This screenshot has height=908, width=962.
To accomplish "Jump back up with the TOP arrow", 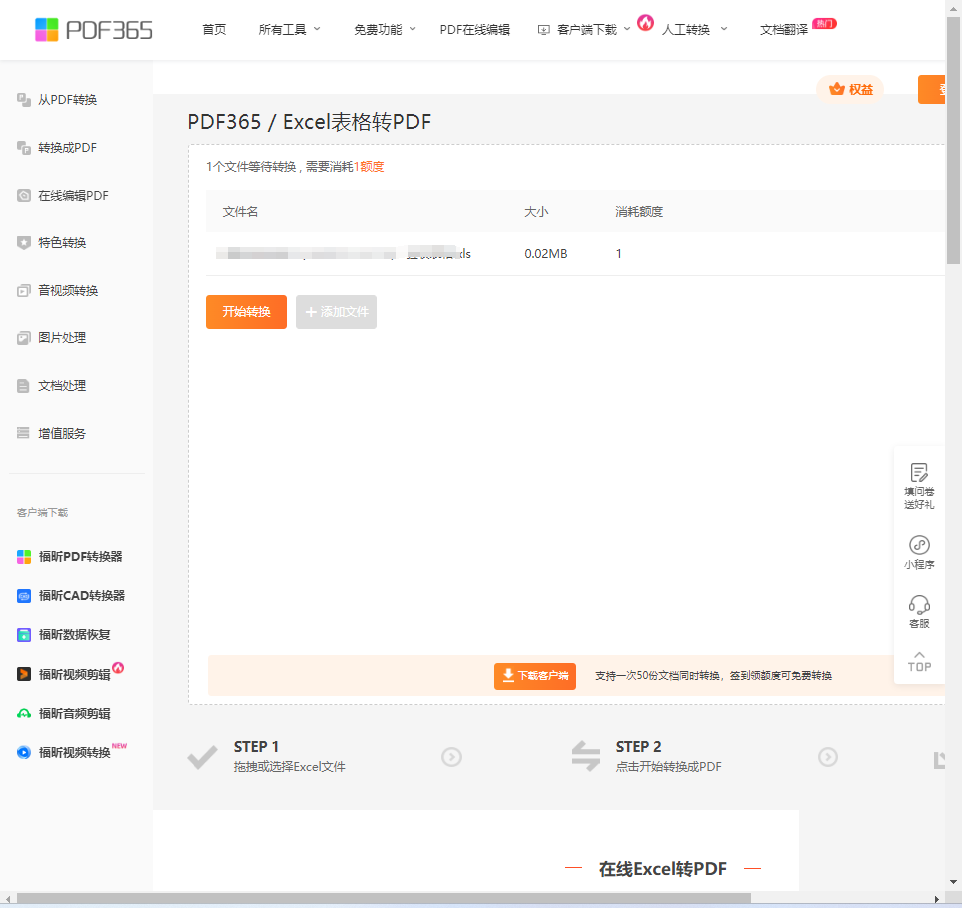I will click(x=919, y=661).
